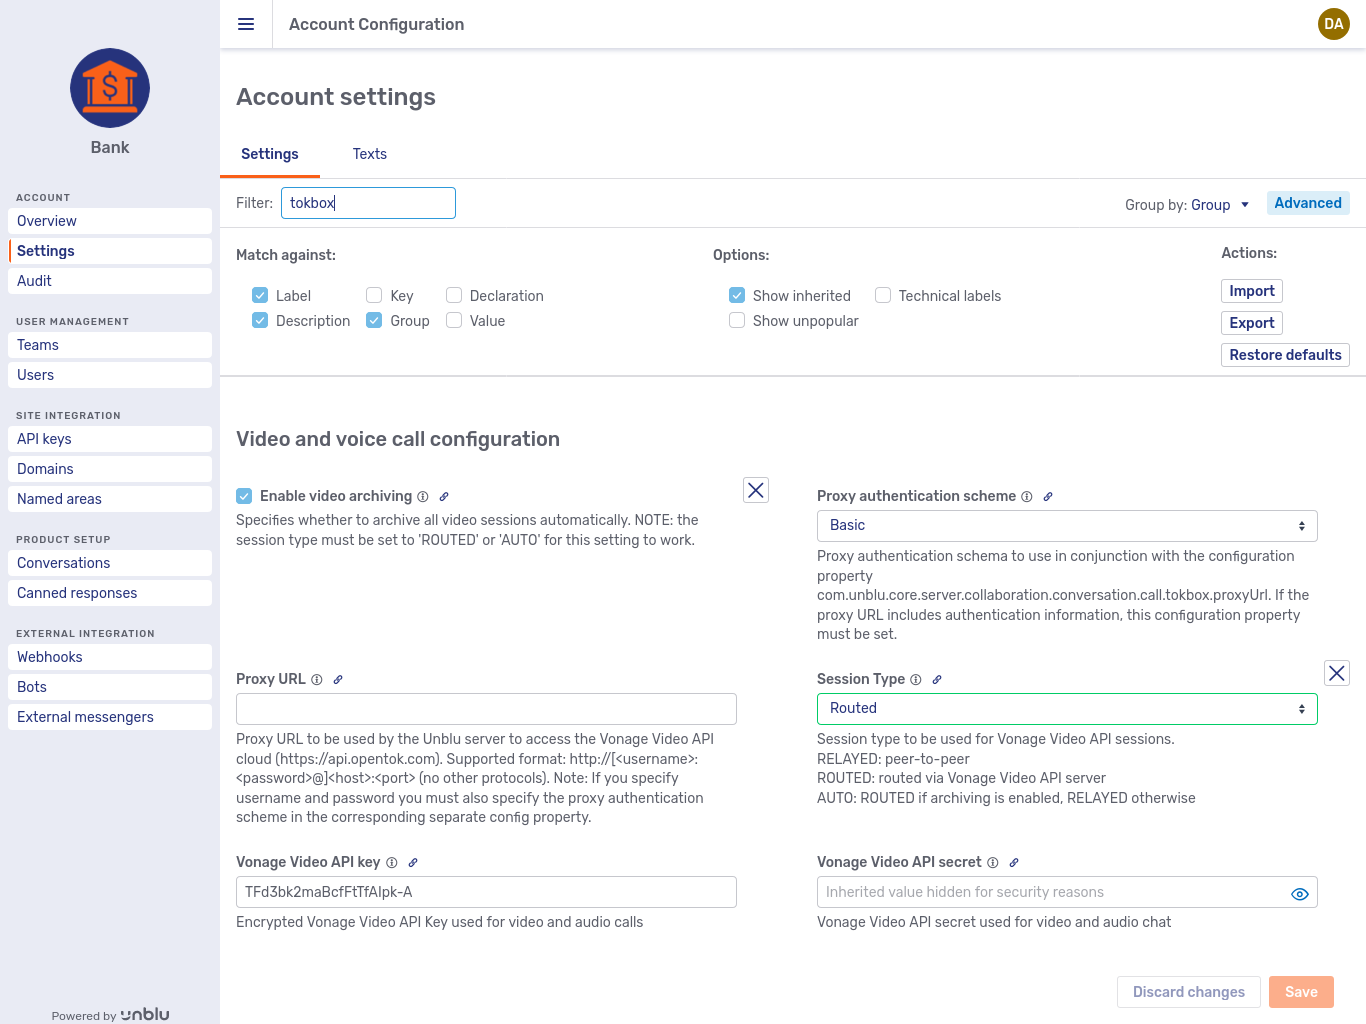Reset Session Type using X icon

(1336, 673)
